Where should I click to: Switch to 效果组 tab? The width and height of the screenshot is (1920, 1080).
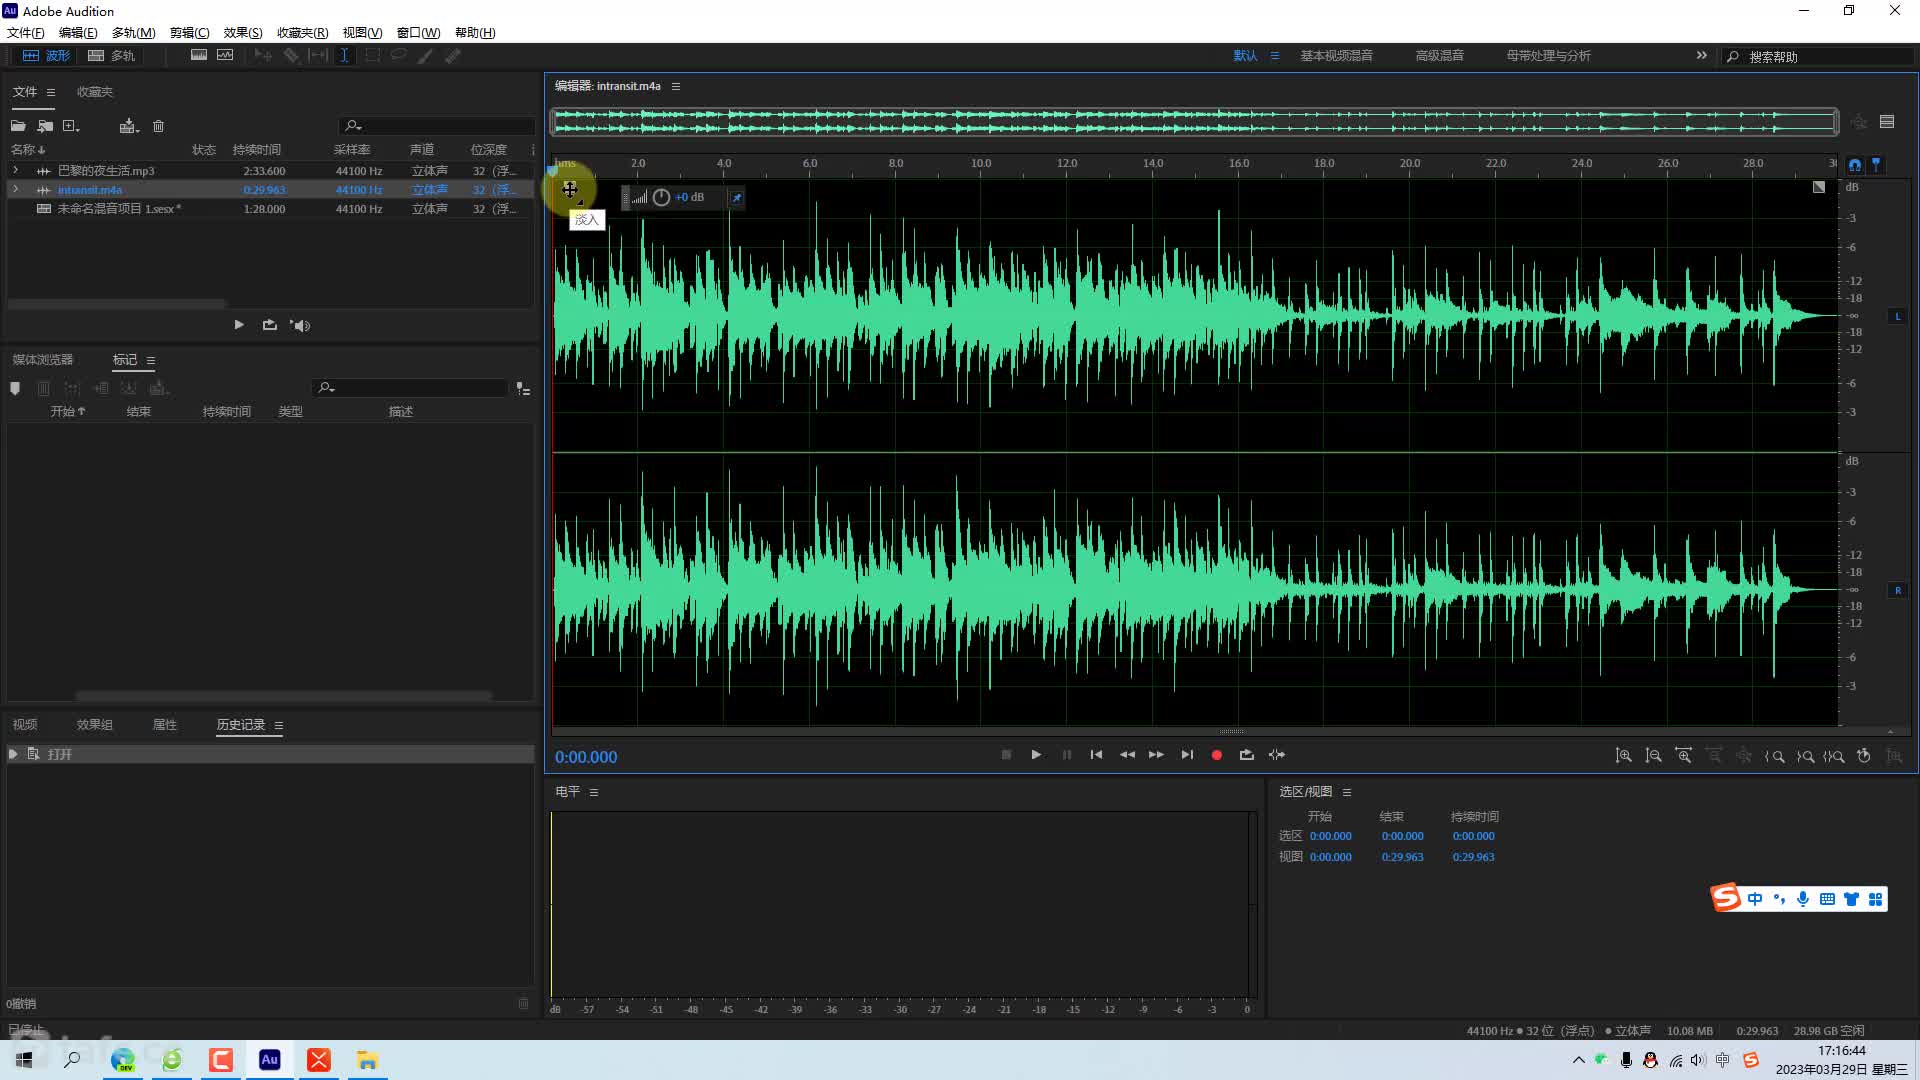coord(95,725)
